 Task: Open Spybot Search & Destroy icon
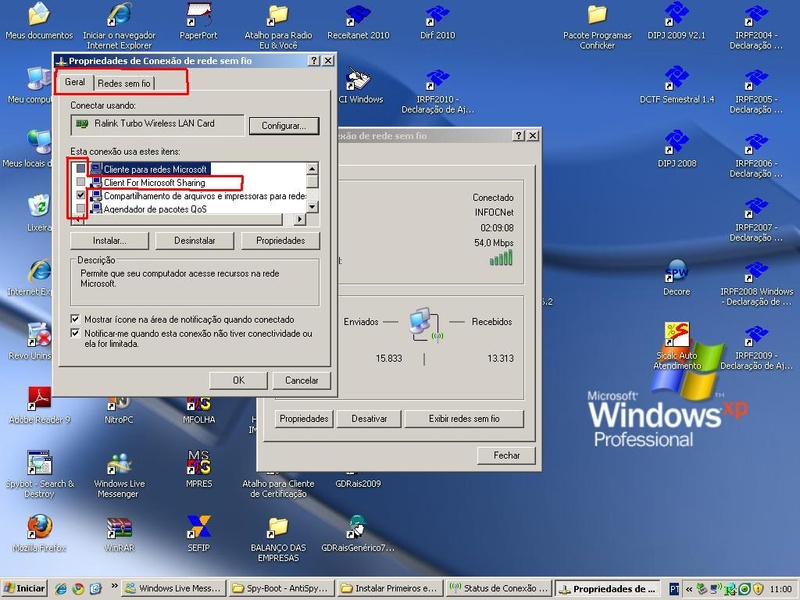coord(39,474)
